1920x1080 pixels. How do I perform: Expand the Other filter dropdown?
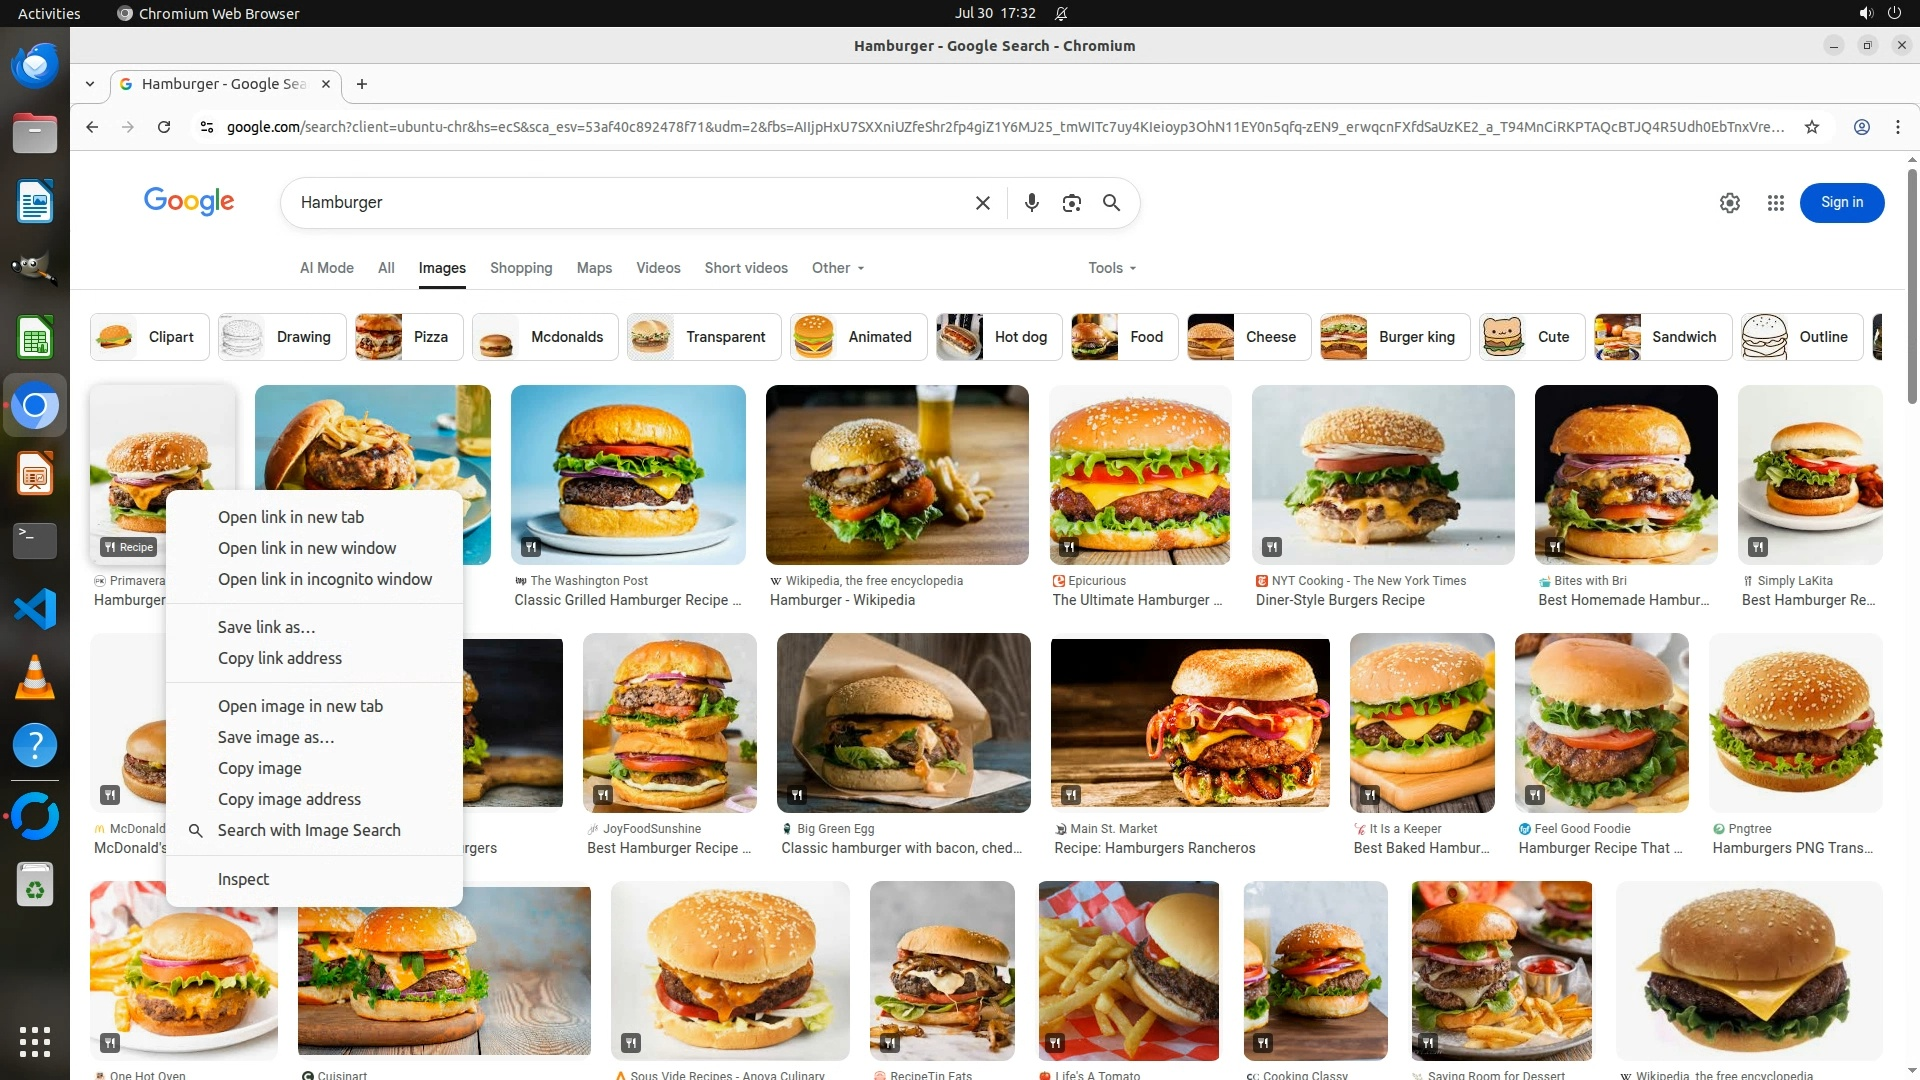click(x=838, y=268)
